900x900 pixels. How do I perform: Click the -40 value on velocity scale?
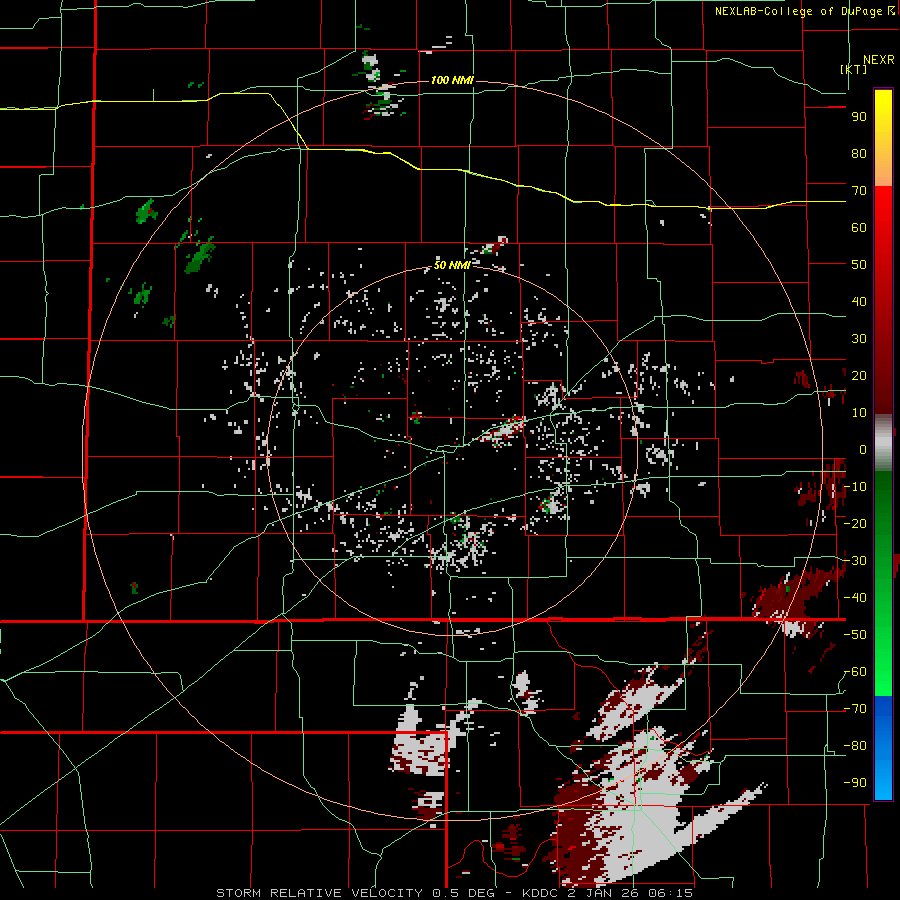point(855,598)
